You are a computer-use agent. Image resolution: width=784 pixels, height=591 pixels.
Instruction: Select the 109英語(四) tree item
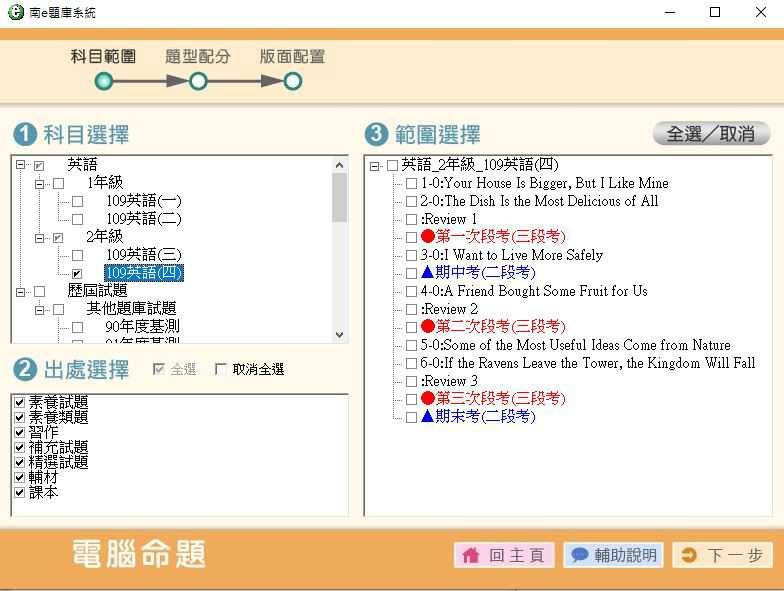pyautogui.click(x=144, y=272)
